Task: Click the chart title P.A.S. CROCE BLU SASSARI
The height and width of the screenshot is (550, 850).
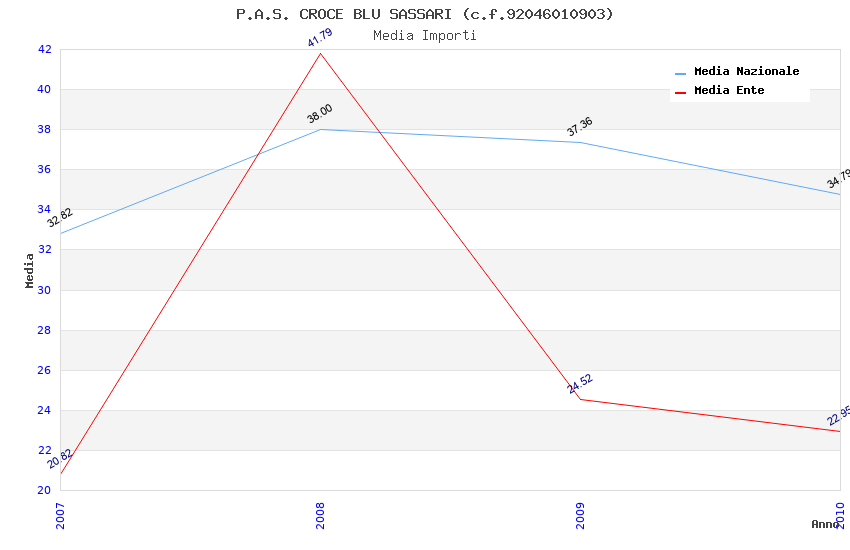Action: tap(425, 14)
